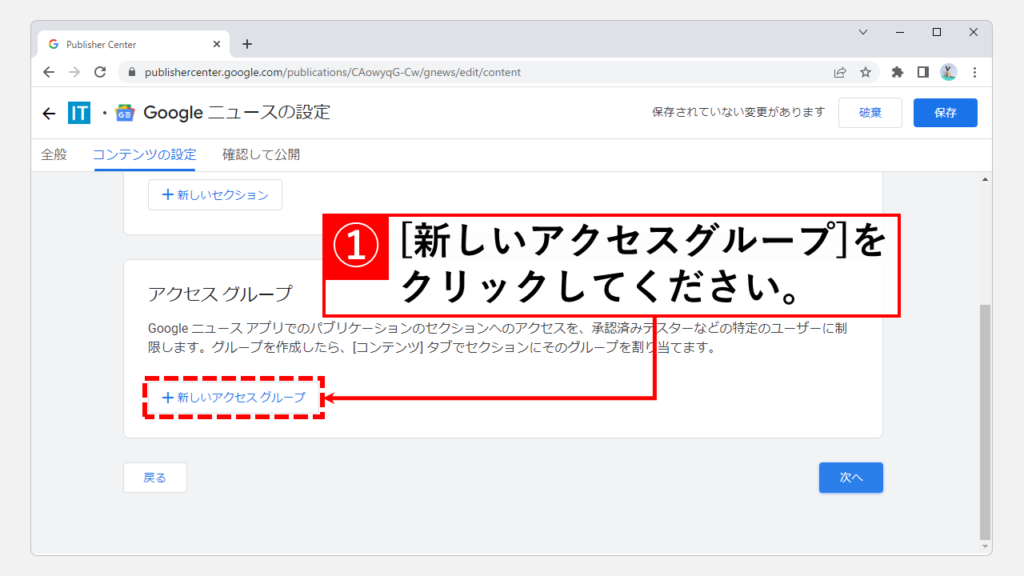Click the scrollbar down arrow
1024x576 pixels.
[x=985, y=547]
